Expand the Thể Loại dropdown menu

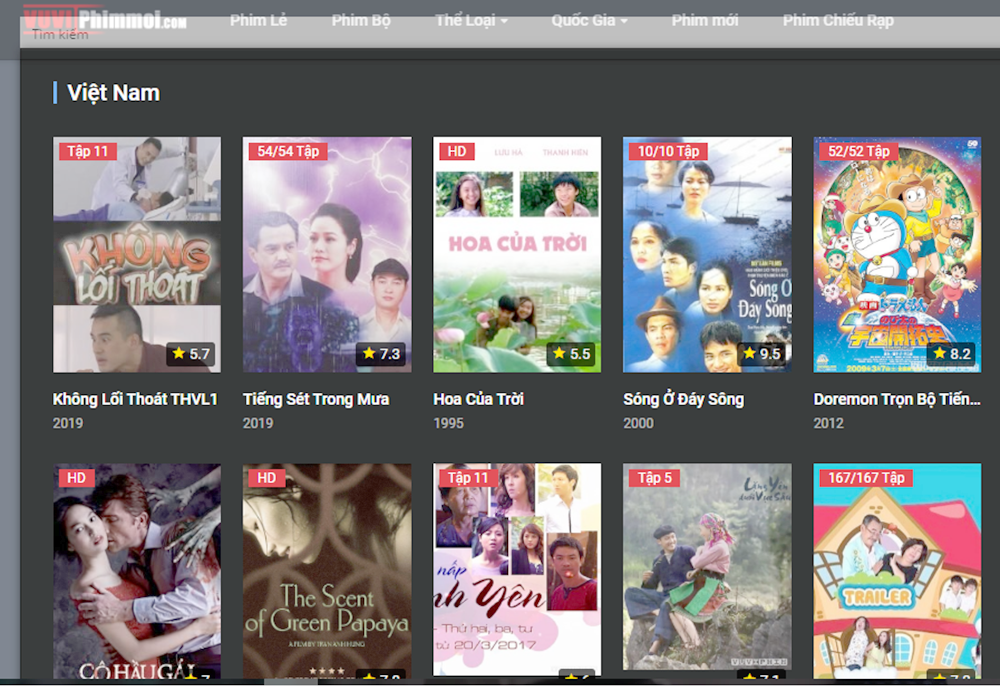(x=471, y=21)
